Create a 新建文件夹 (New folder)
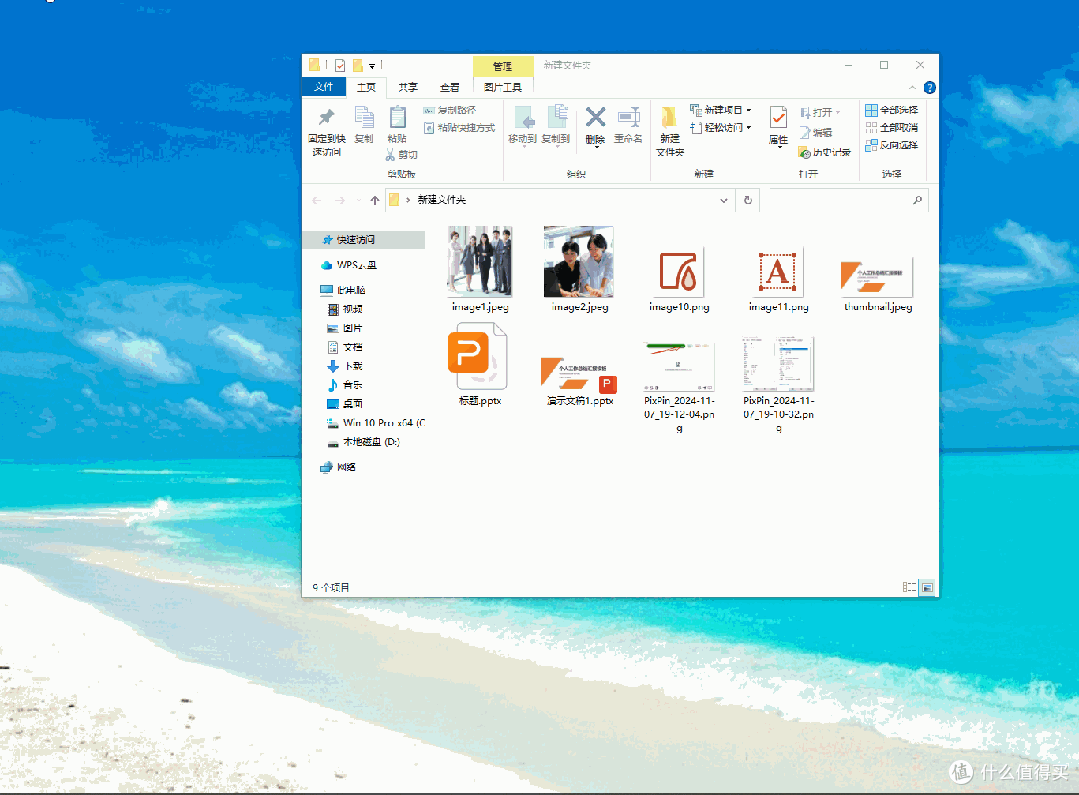This screenshot has width=1079, height=795. tap(670, 131)
